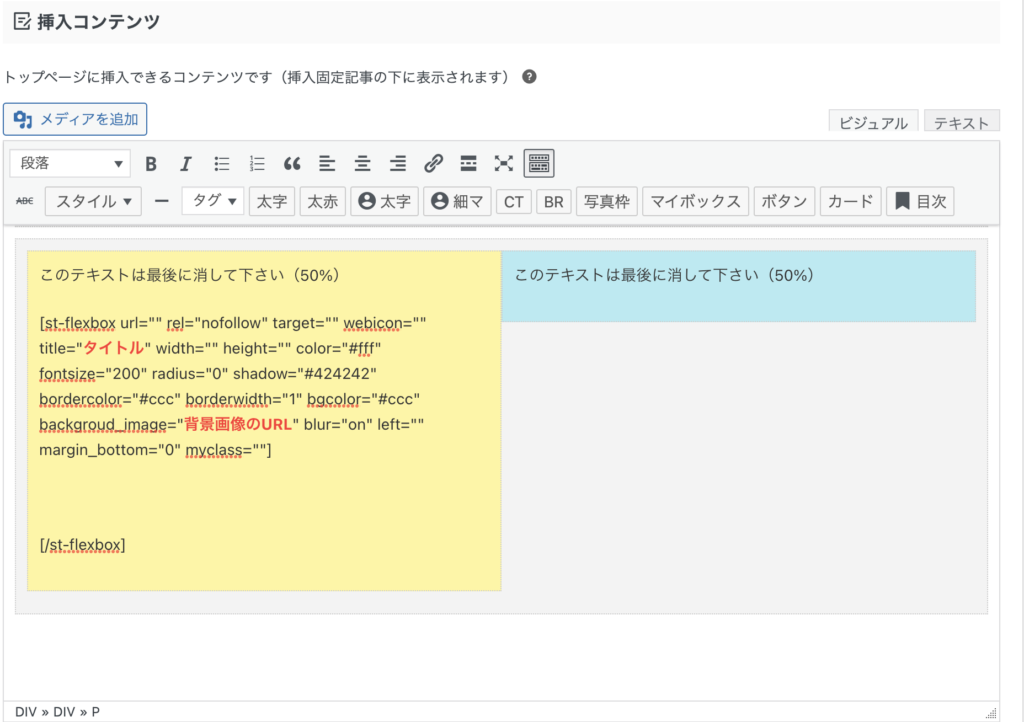Click the [st-flexbox opening shortcode line

(x=232, y=323)
